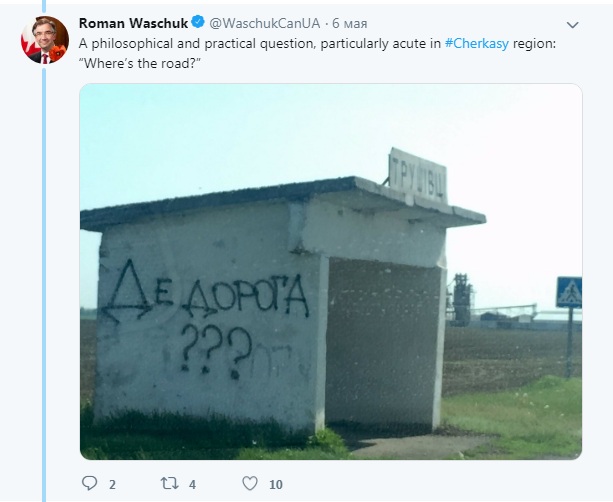This screenshot has height=502, width=613.
Task: Click the reply count number 2
Action: point(112,485)
